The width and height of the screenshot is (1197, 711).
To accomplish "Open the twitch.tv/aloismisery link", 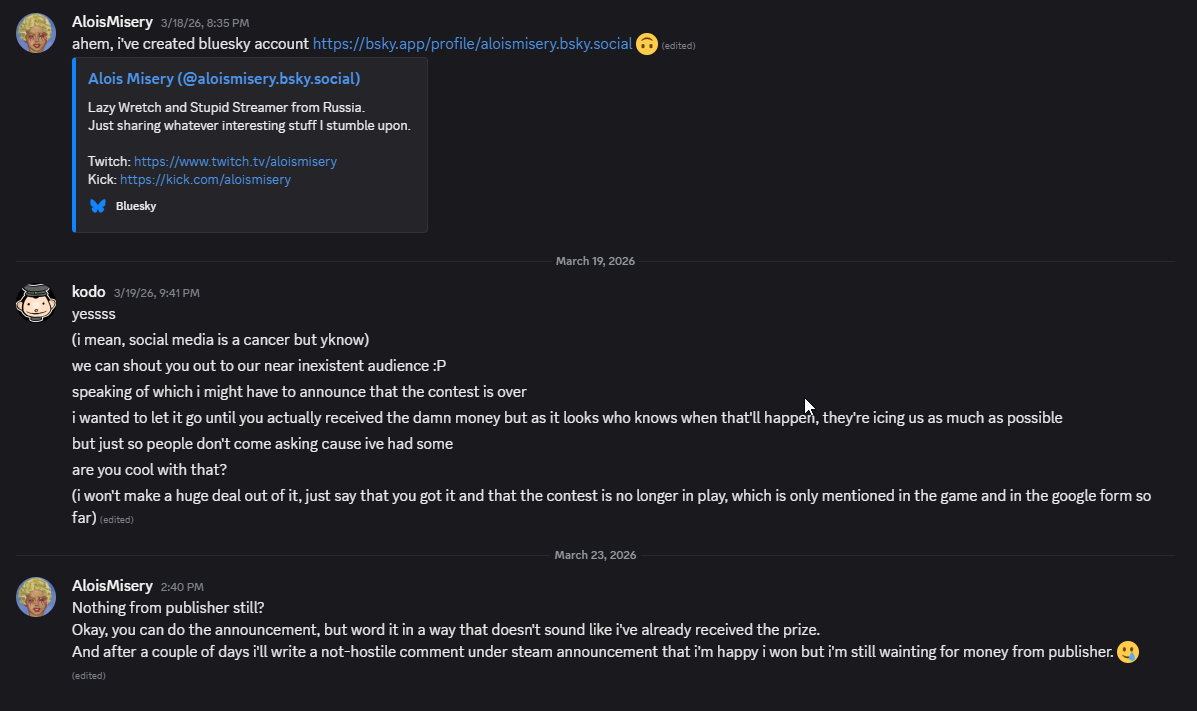I will [235, 161].
